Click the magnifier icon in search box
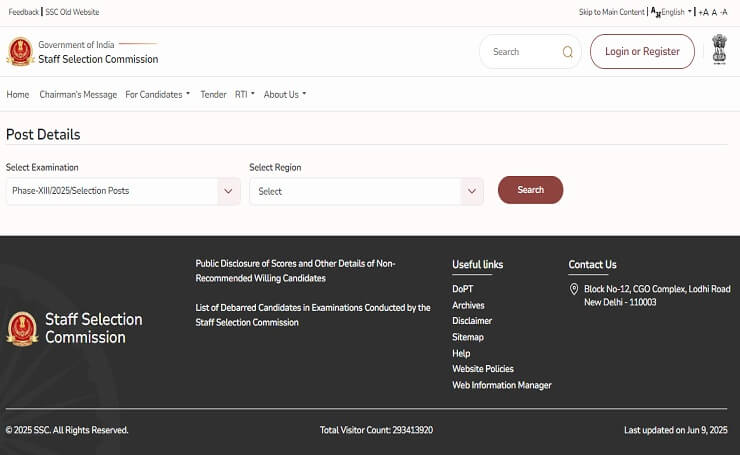The height and width of the screenshot is (455, 740). pos(568,51)
